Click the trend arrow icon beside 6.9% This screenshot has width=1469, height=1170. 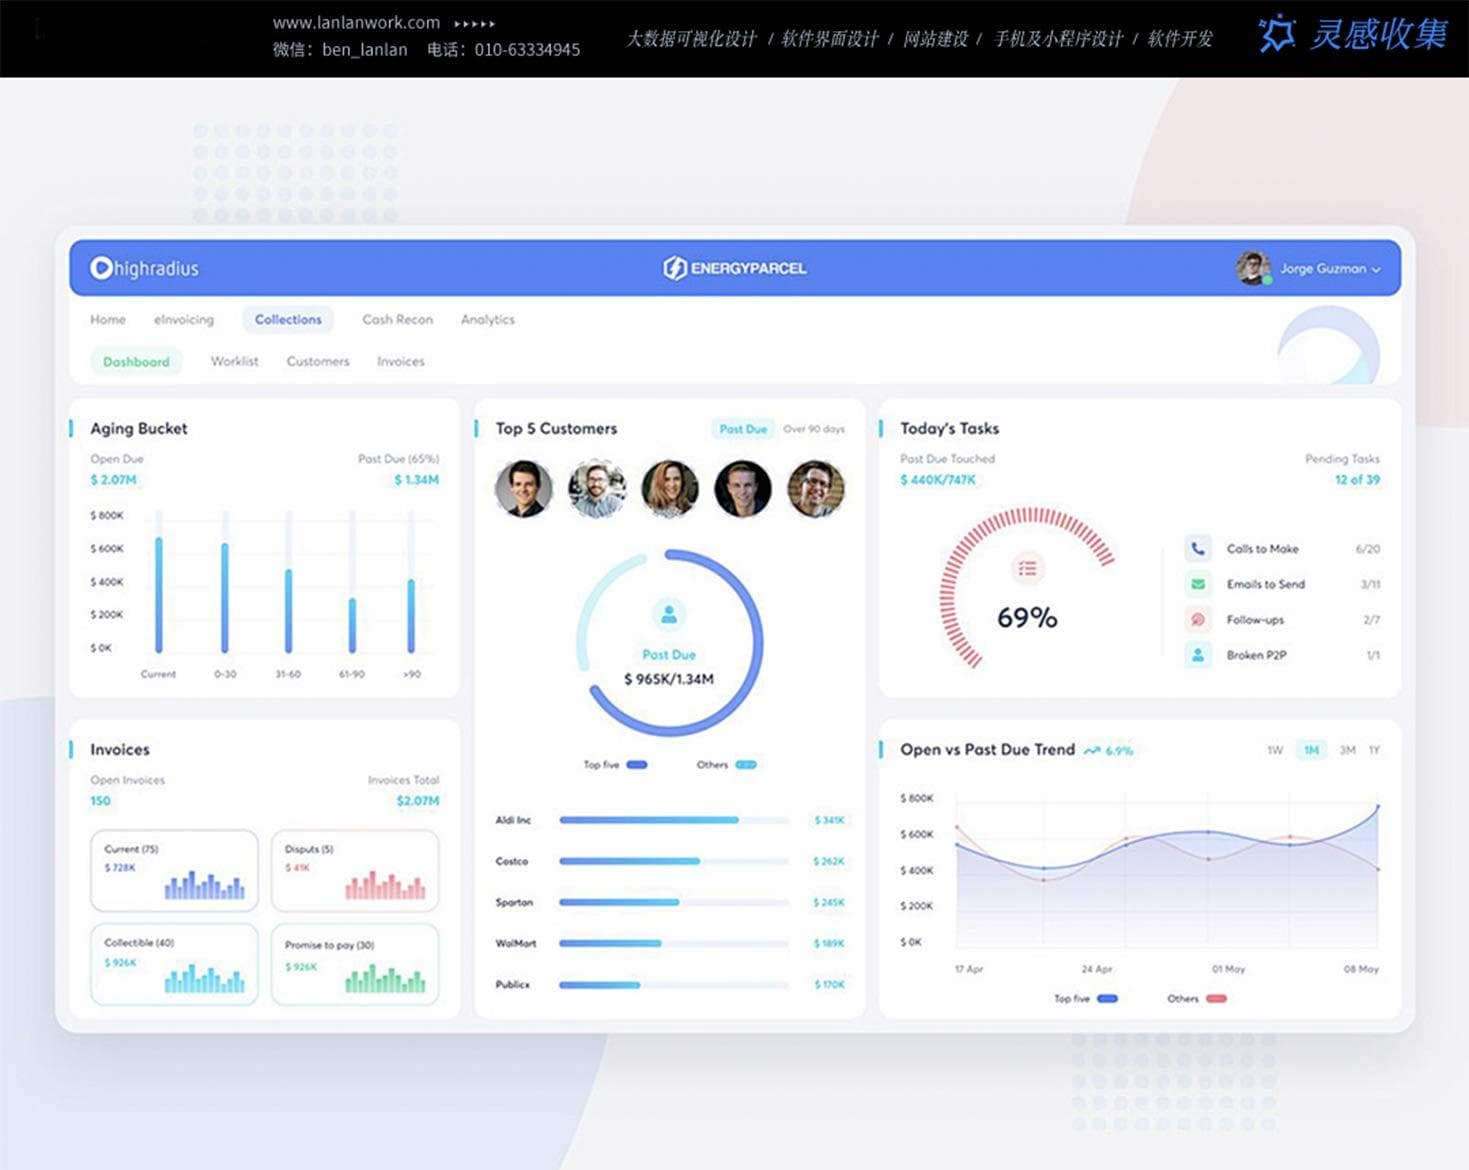(x=1092, y=750)
